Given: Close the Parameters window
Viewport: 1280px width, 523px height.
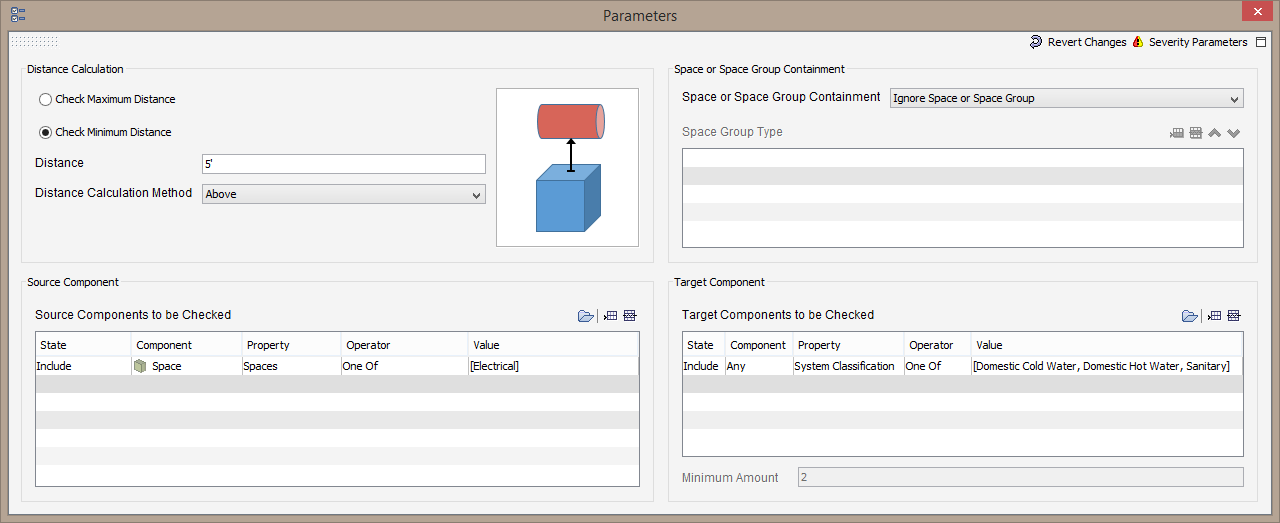Looking at the screenshot, I should (1256, 12).
